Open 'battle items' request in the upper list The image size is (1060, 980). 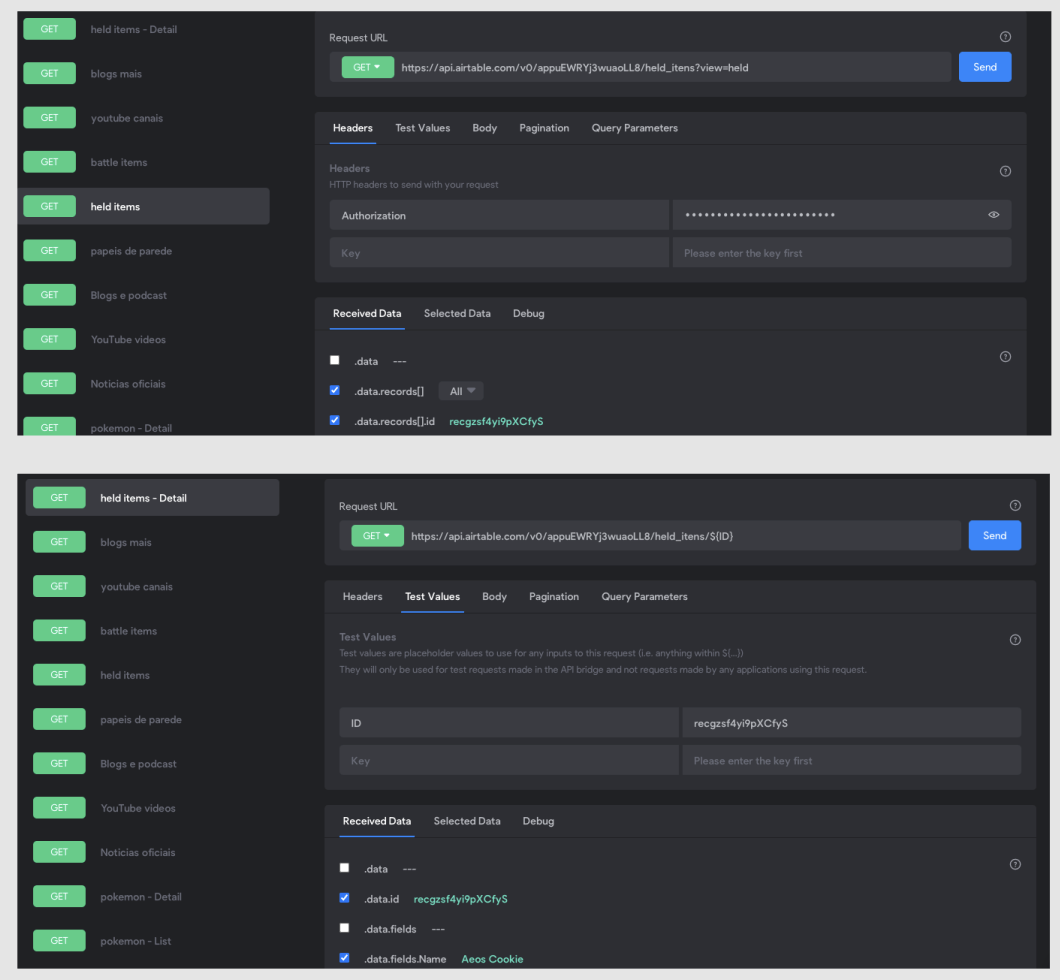[x=118, y=162]
